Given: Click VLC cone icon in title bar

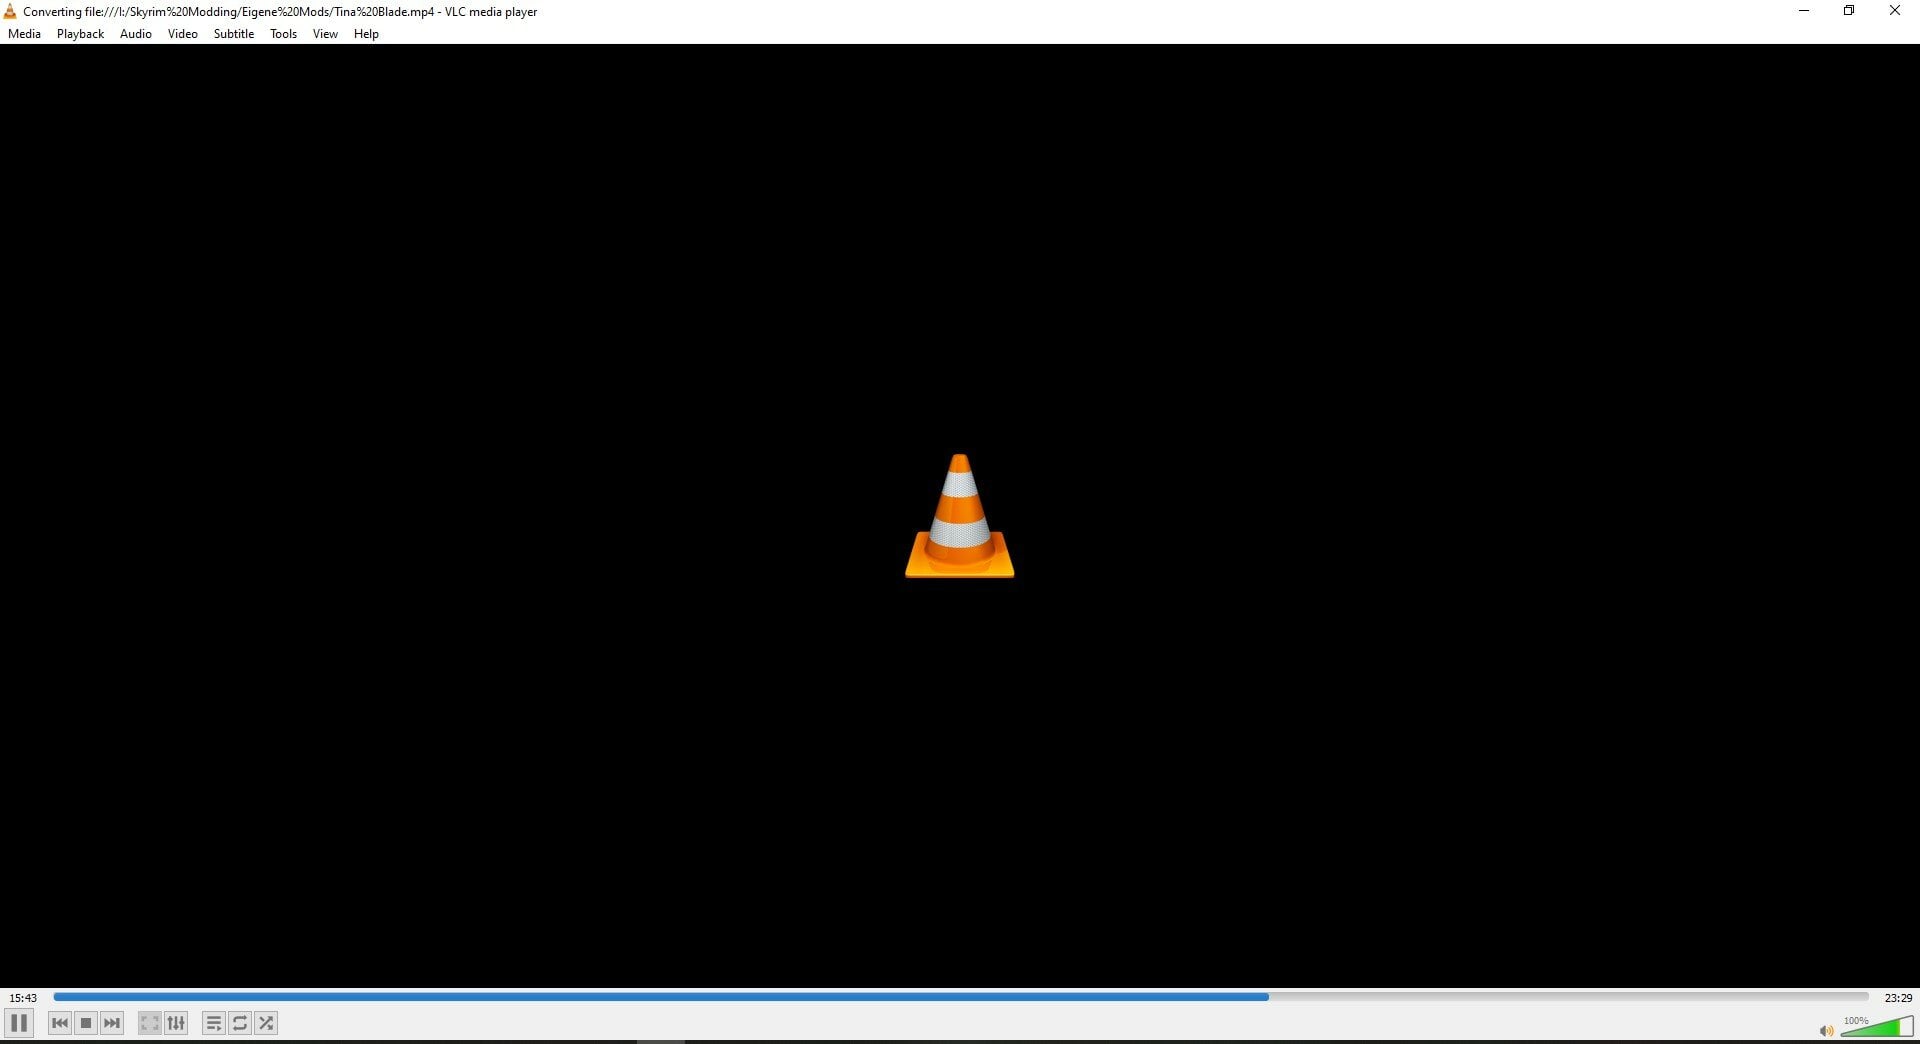Looking at the screenshot, I should [10, 12].
